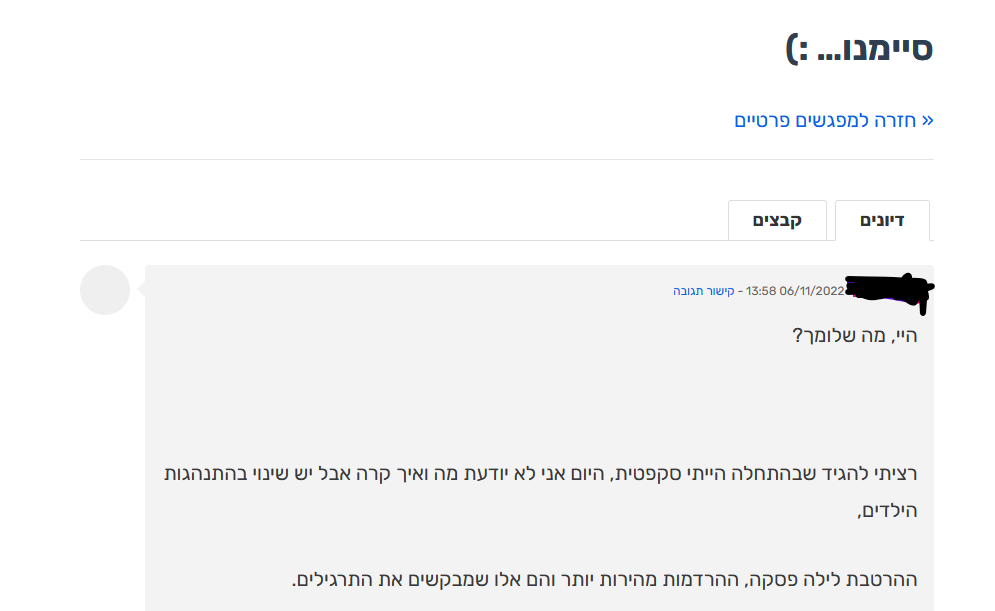The width and height of the screenshot is (995, 611).
Task: Click the 06/11/2022 comment date
Action: pyautogui.click(x=812, y=291)
